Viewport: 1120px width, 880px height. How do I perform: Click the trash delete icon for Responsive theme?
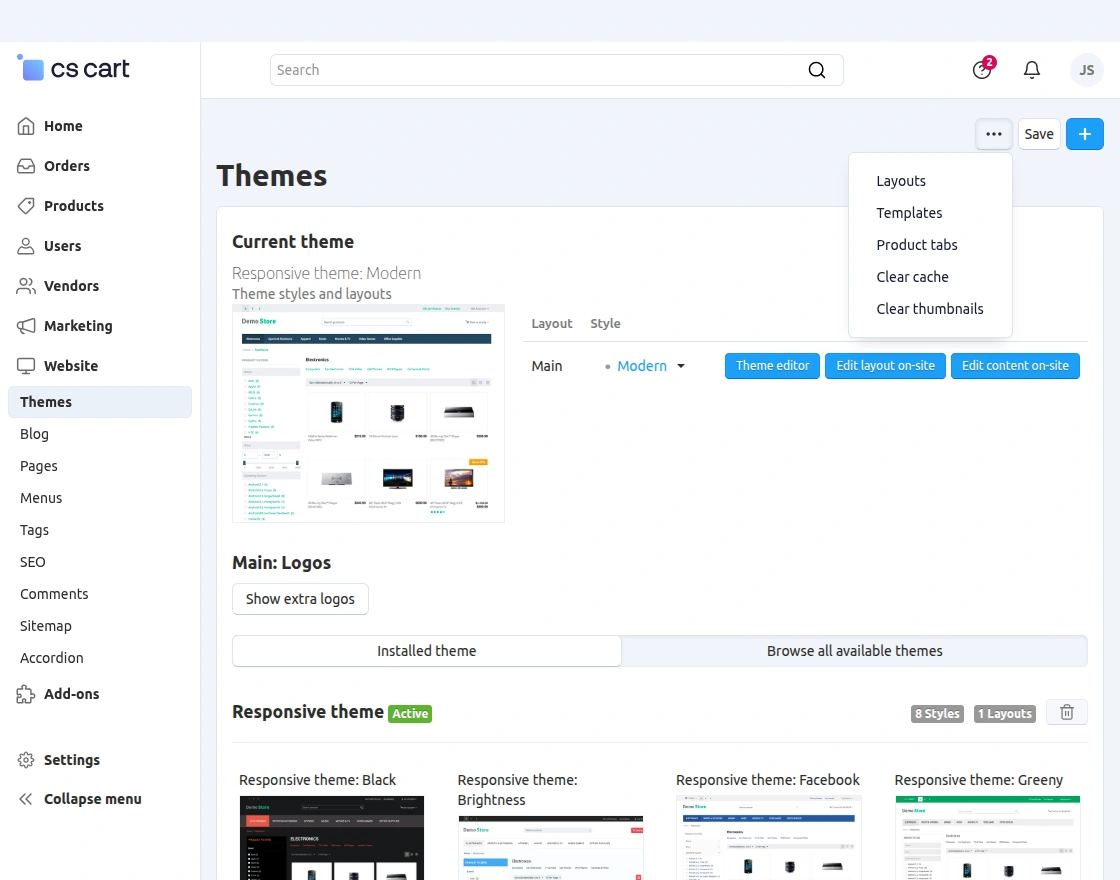pyautogui.click(x=1066, y=712)
